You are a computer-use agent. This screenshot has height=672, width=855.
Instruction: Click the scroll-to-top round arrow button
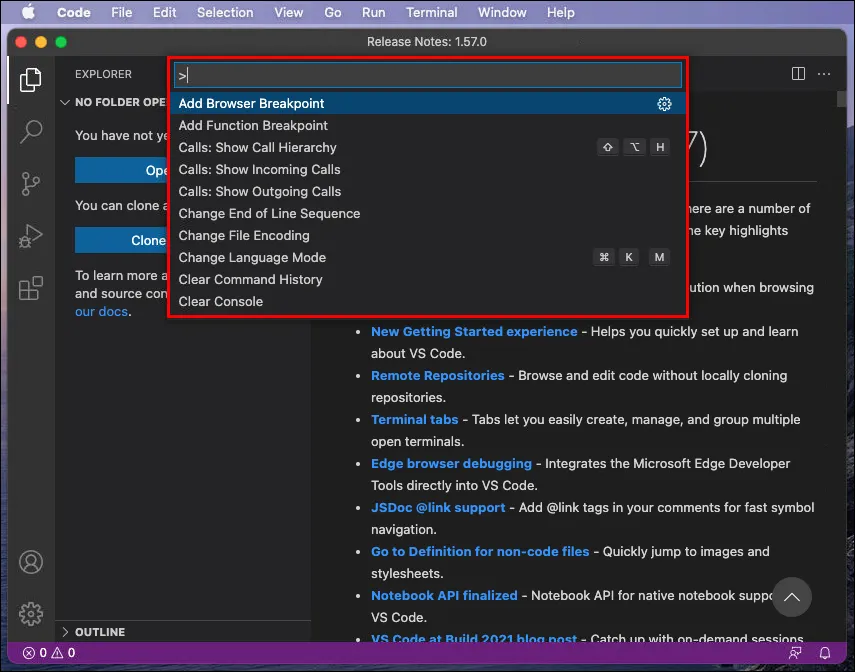pos(792,597)
